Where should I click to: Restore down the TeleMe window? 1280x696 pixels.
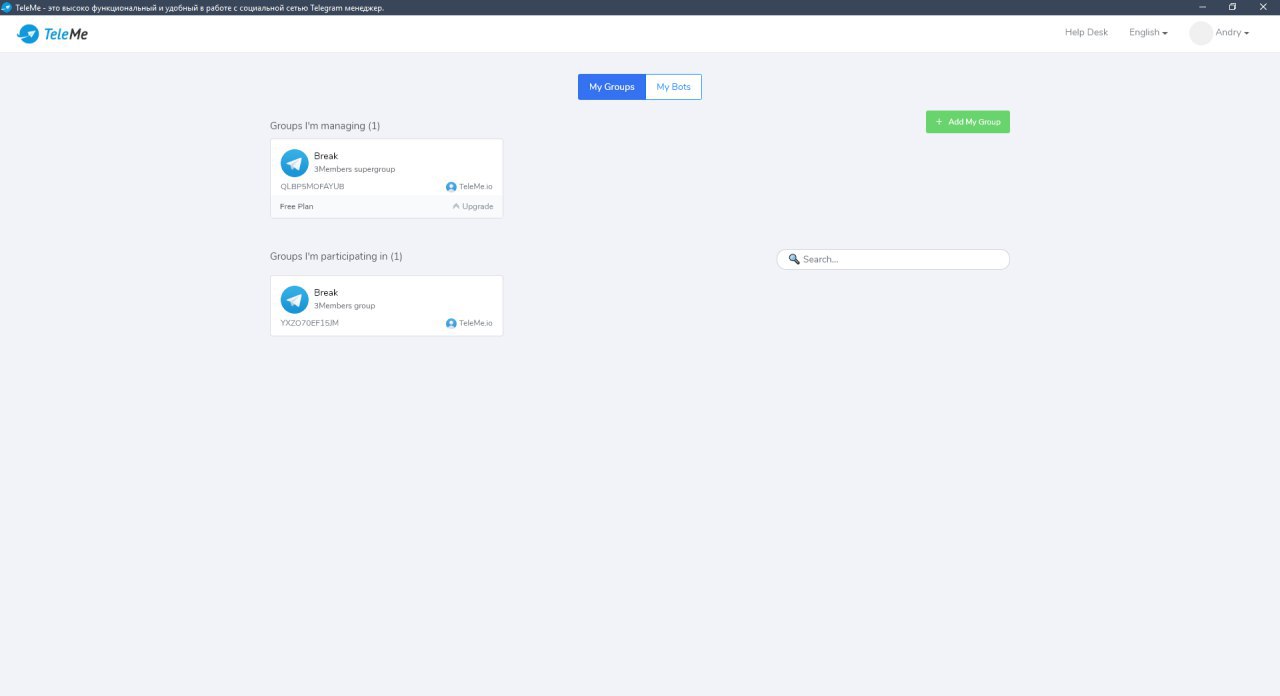1232,7
